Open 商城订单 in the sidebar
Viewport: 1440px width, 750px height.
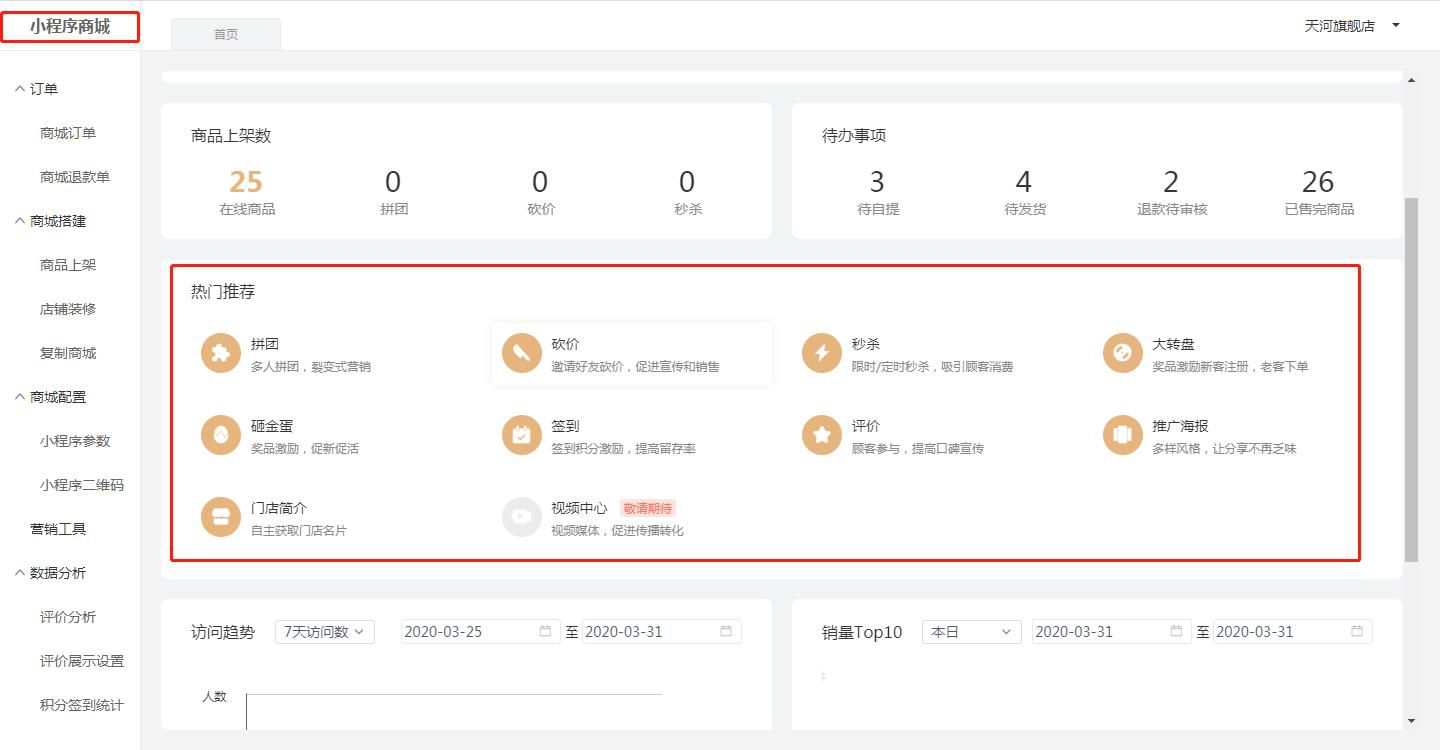click(68, 133)
